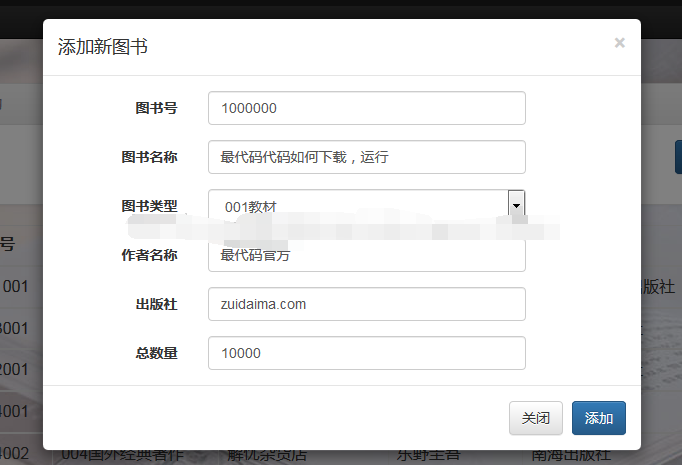
Task: Click 东野圭吾 cell in background table
Action: click(x=428, y=455)
